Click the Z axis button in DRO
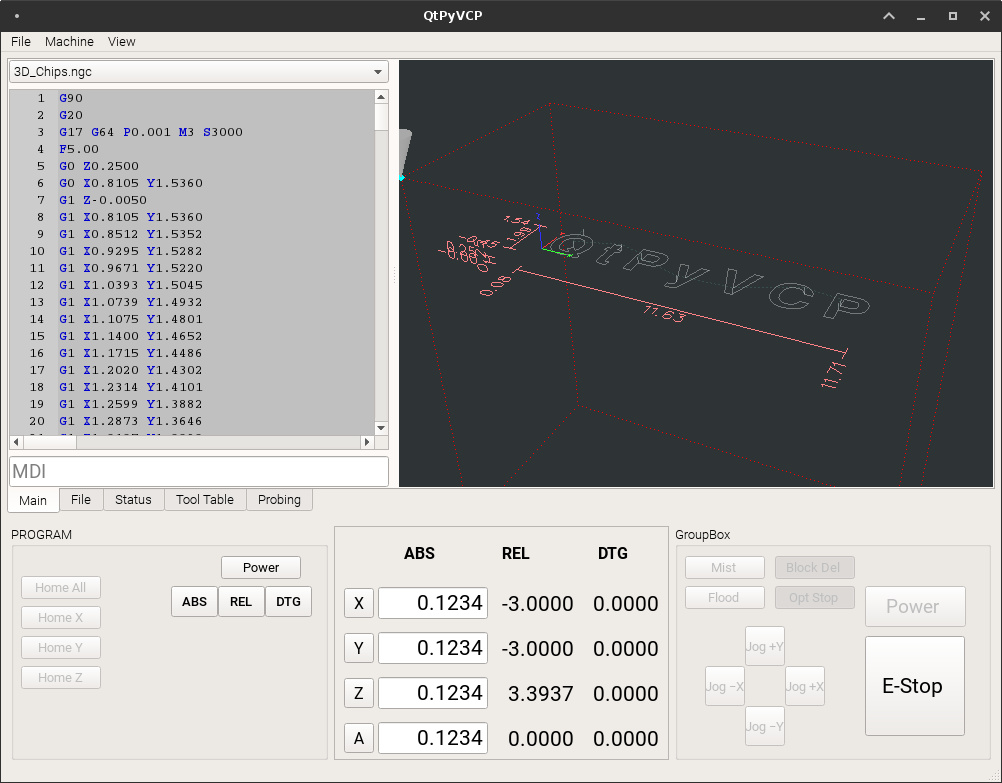Viewport: 1002px width, 783px height. [358, 694]
